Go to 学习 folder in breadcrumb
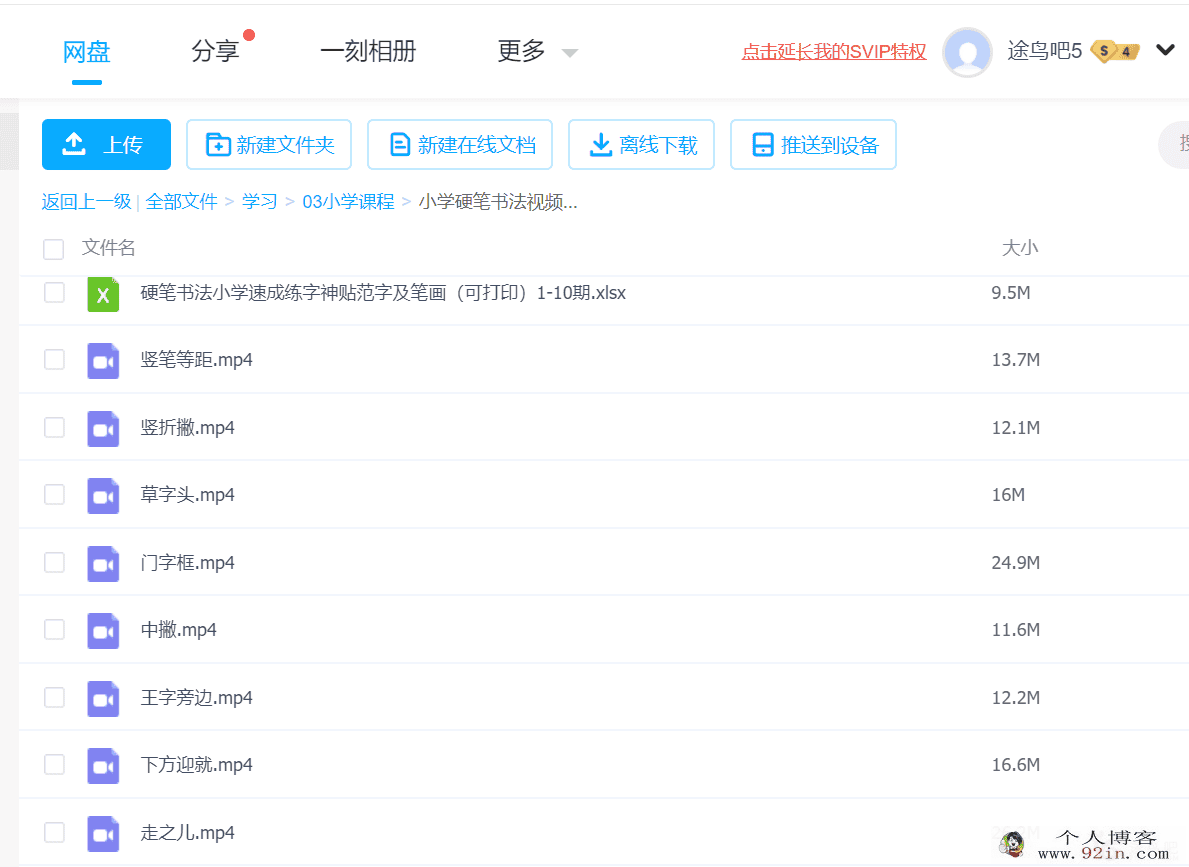 coord(259,202)
